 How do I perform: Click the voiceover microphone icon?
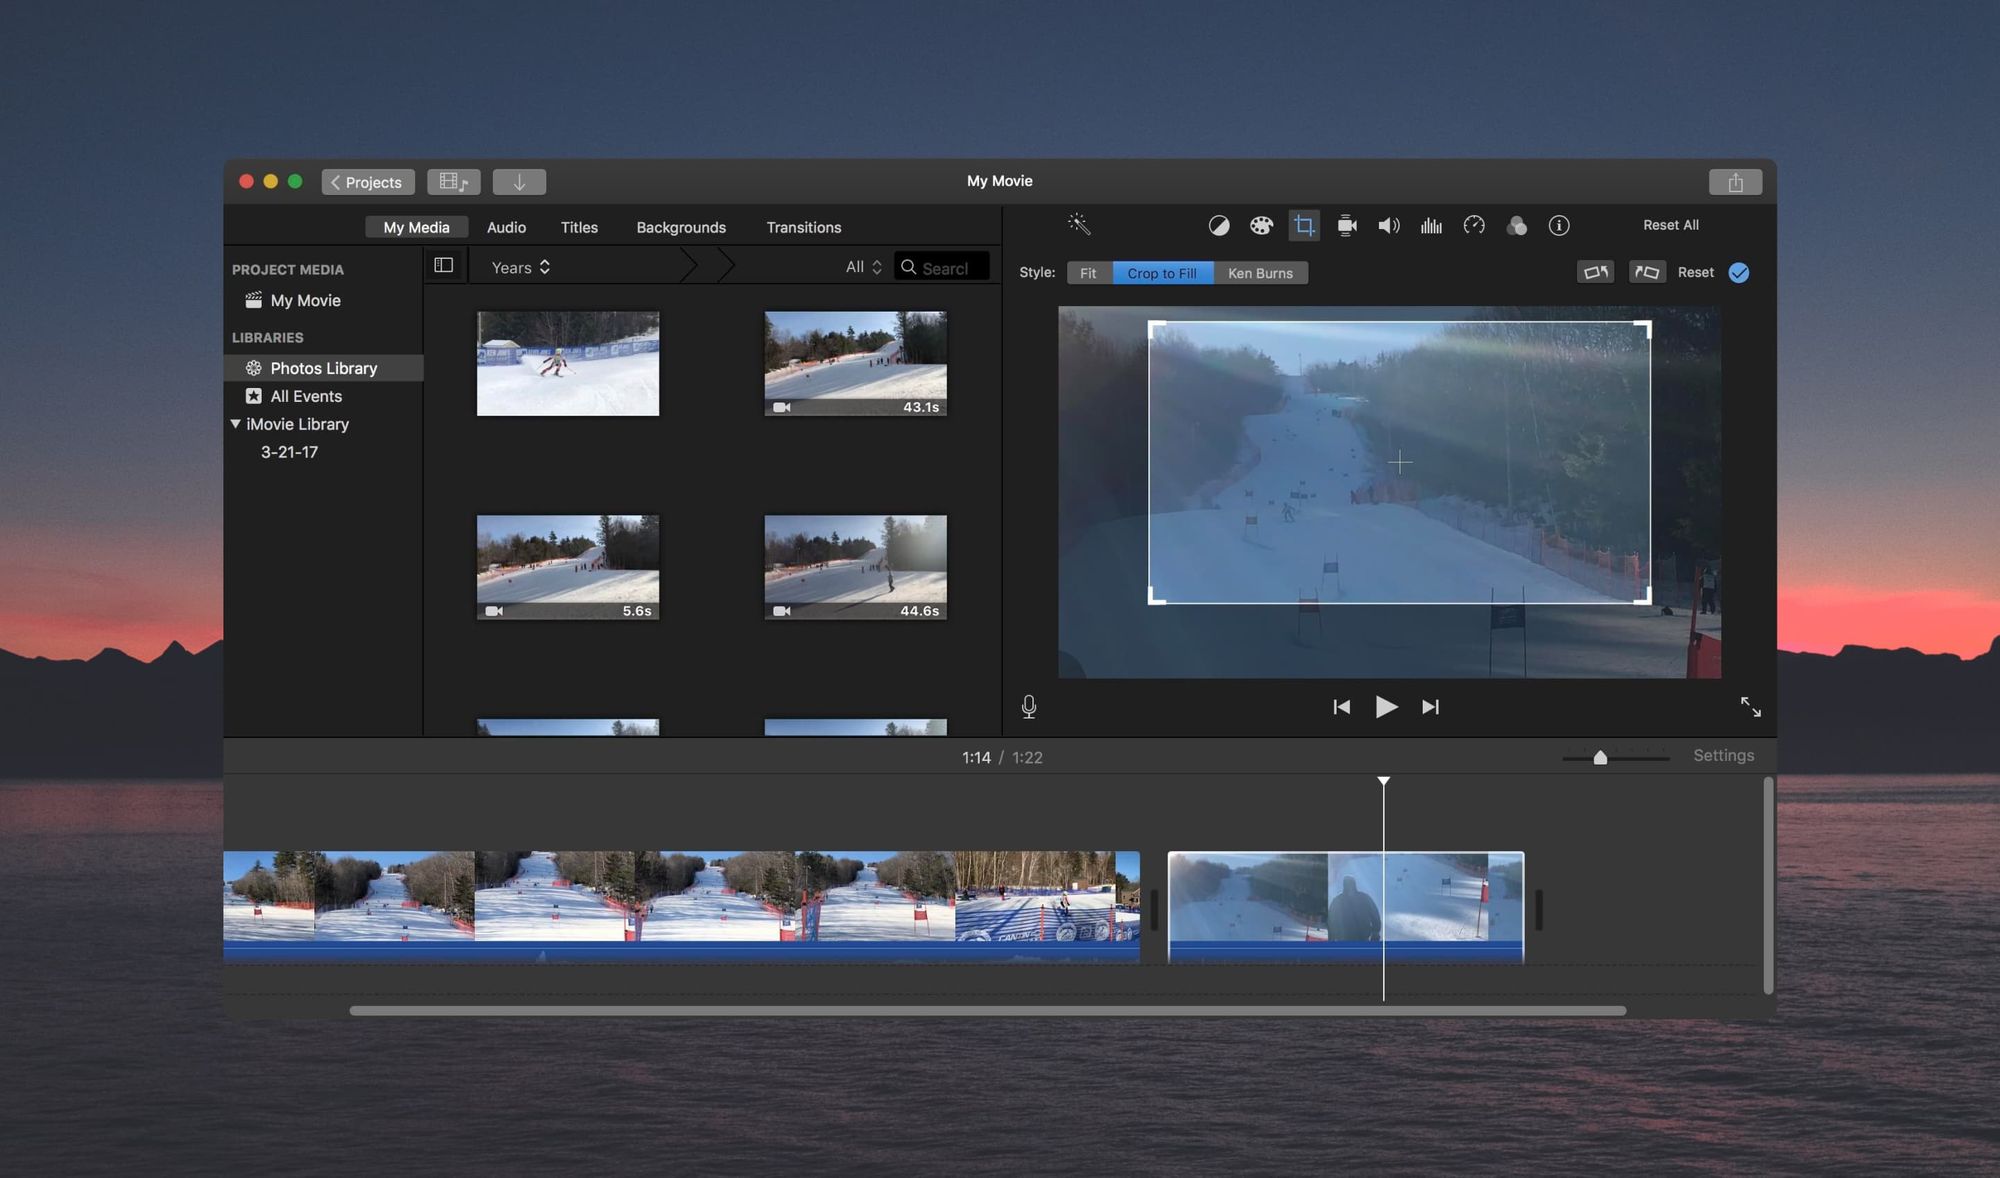click(1029, 707)
